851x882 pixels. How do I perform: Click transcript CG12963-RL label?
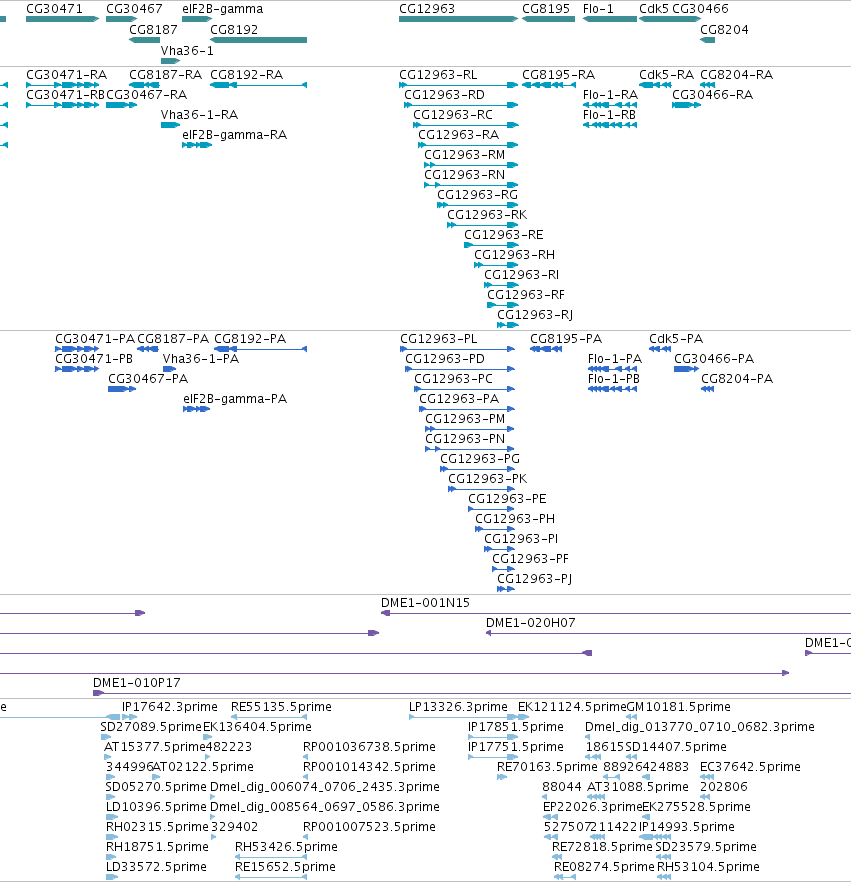438,75
